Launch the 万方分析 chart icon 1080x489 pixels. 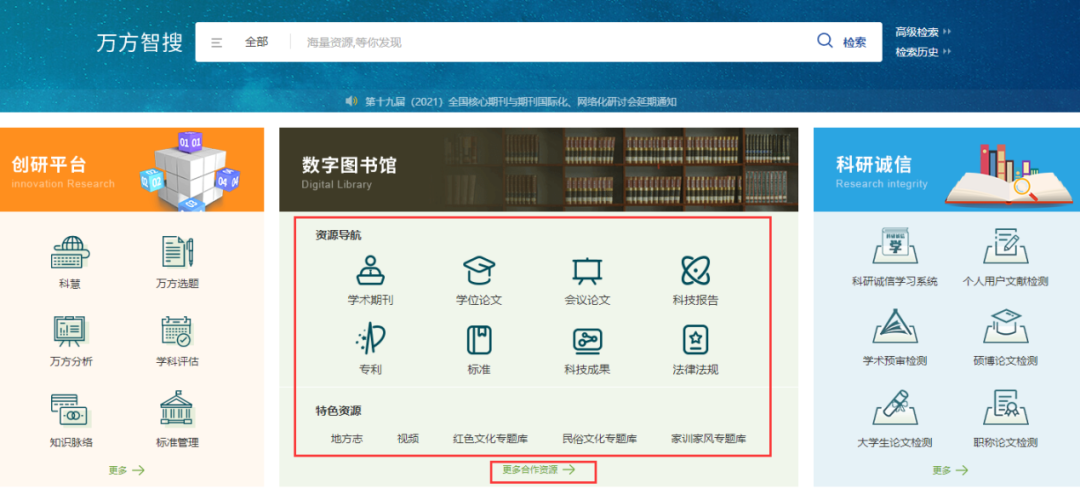pyautogui.click(x=70, y=331)
